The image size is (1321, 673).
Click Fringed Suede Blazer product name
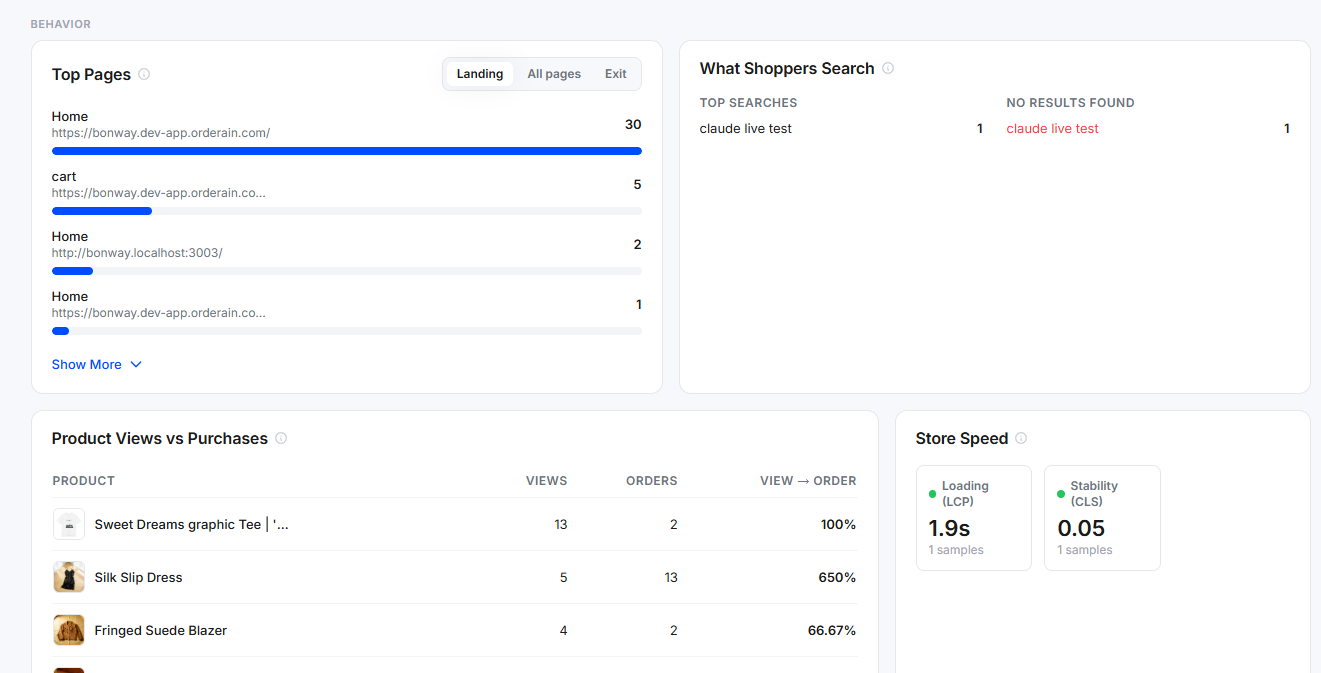(x=161, y=631)
